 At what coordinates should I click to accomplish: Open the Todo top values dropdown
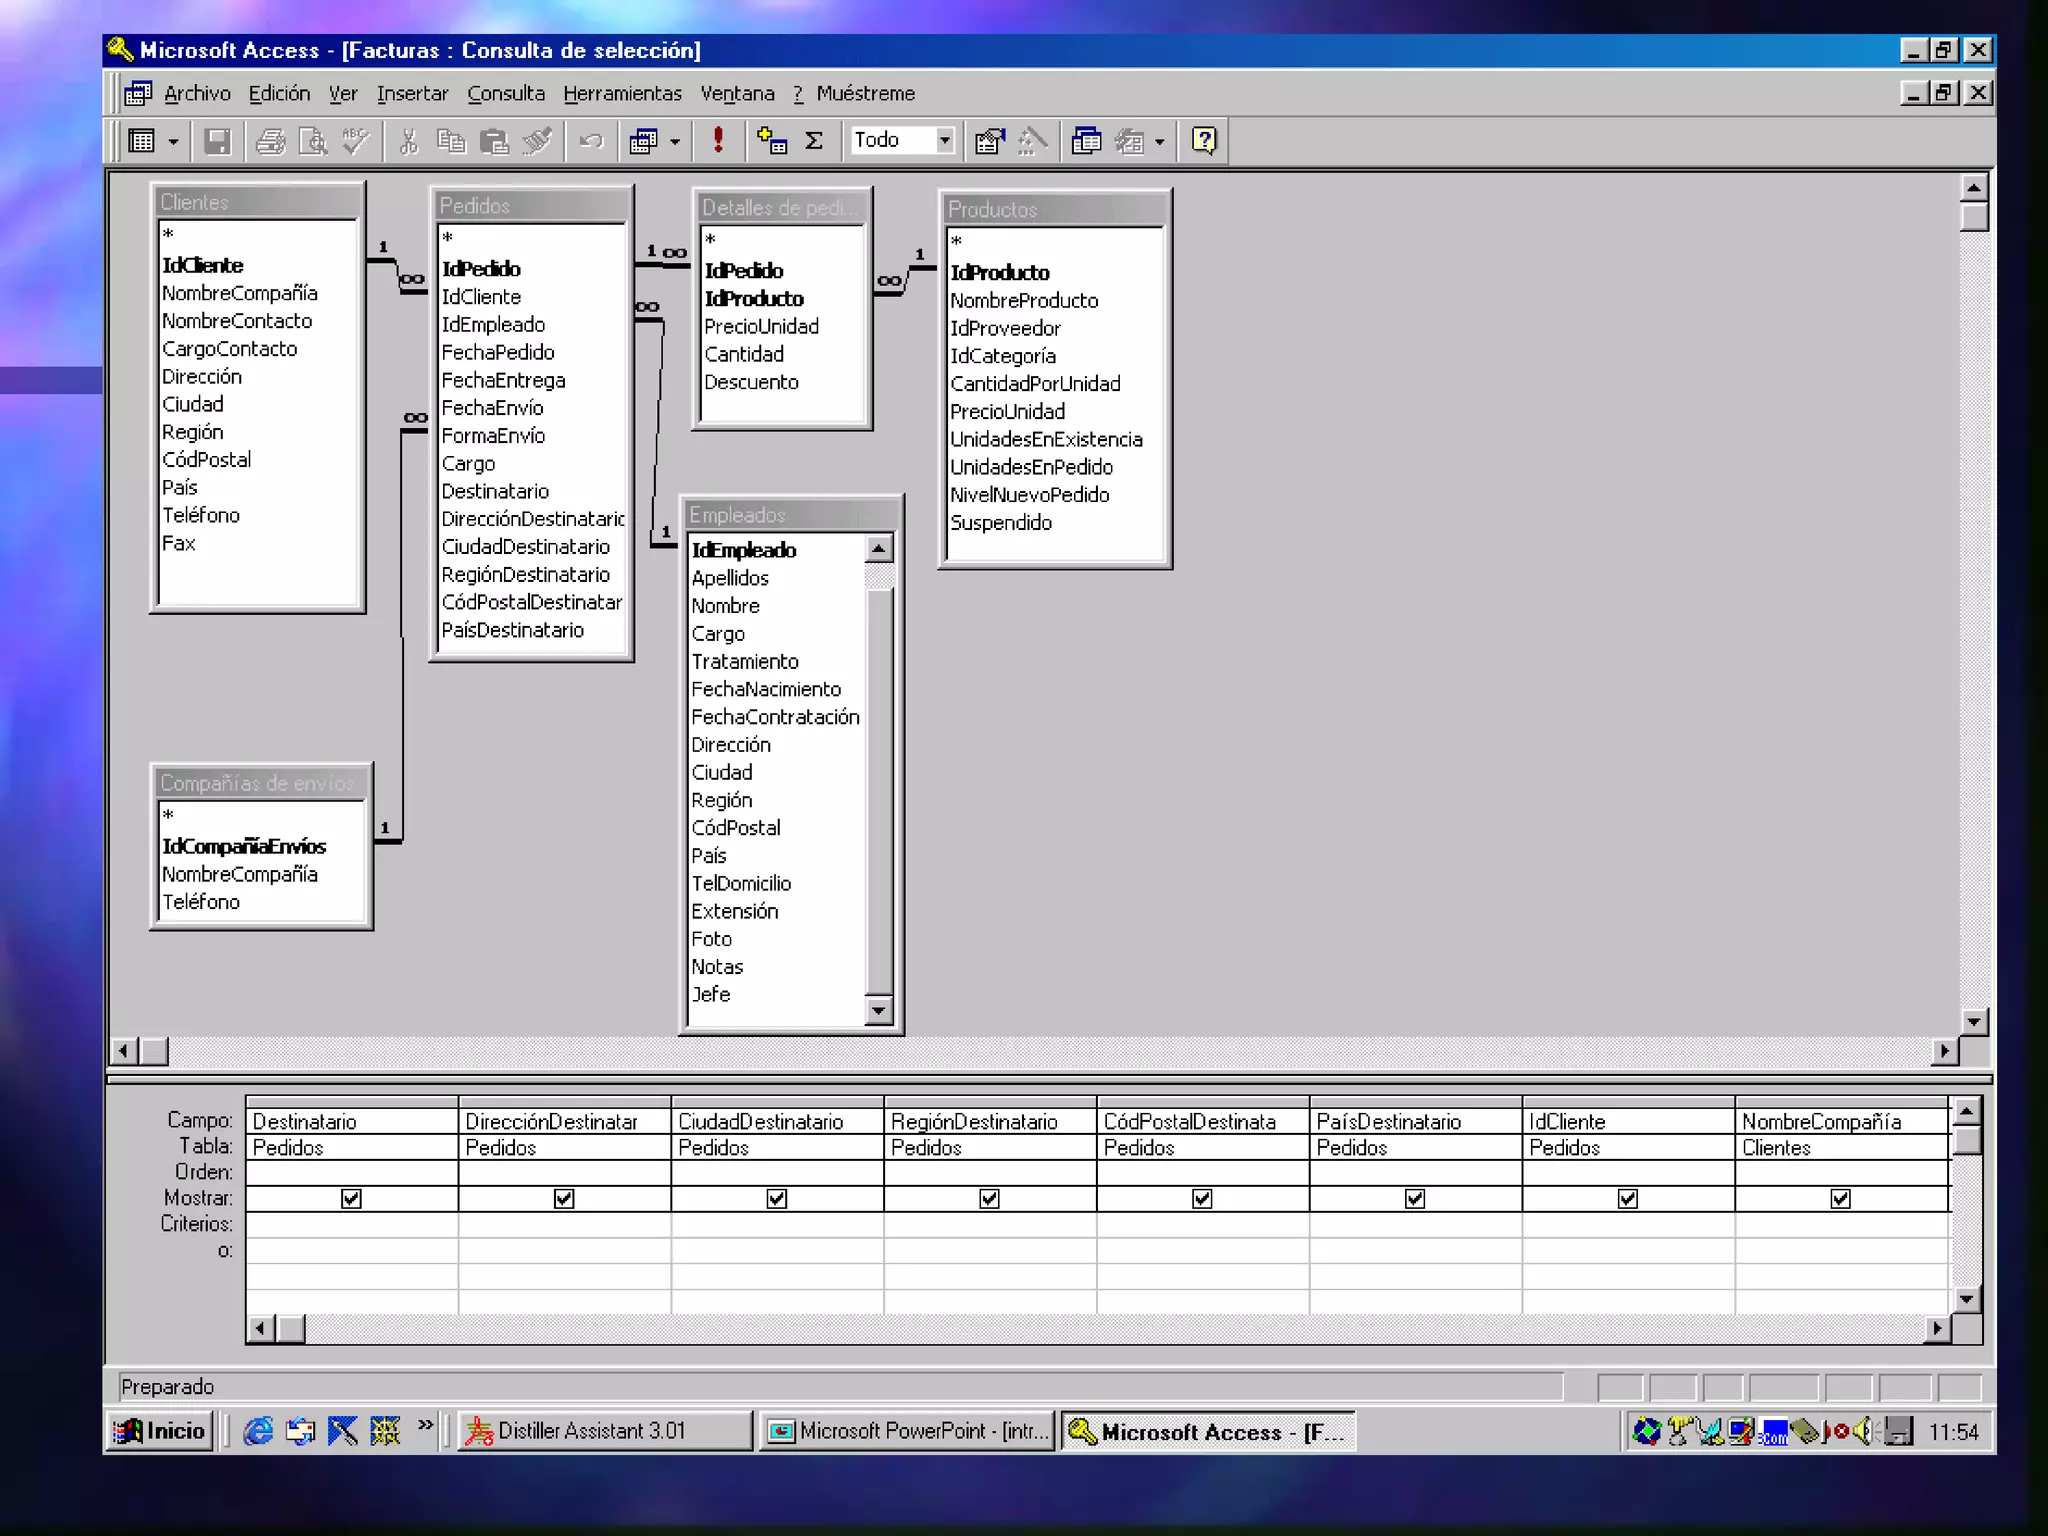[x=944, y=141]
